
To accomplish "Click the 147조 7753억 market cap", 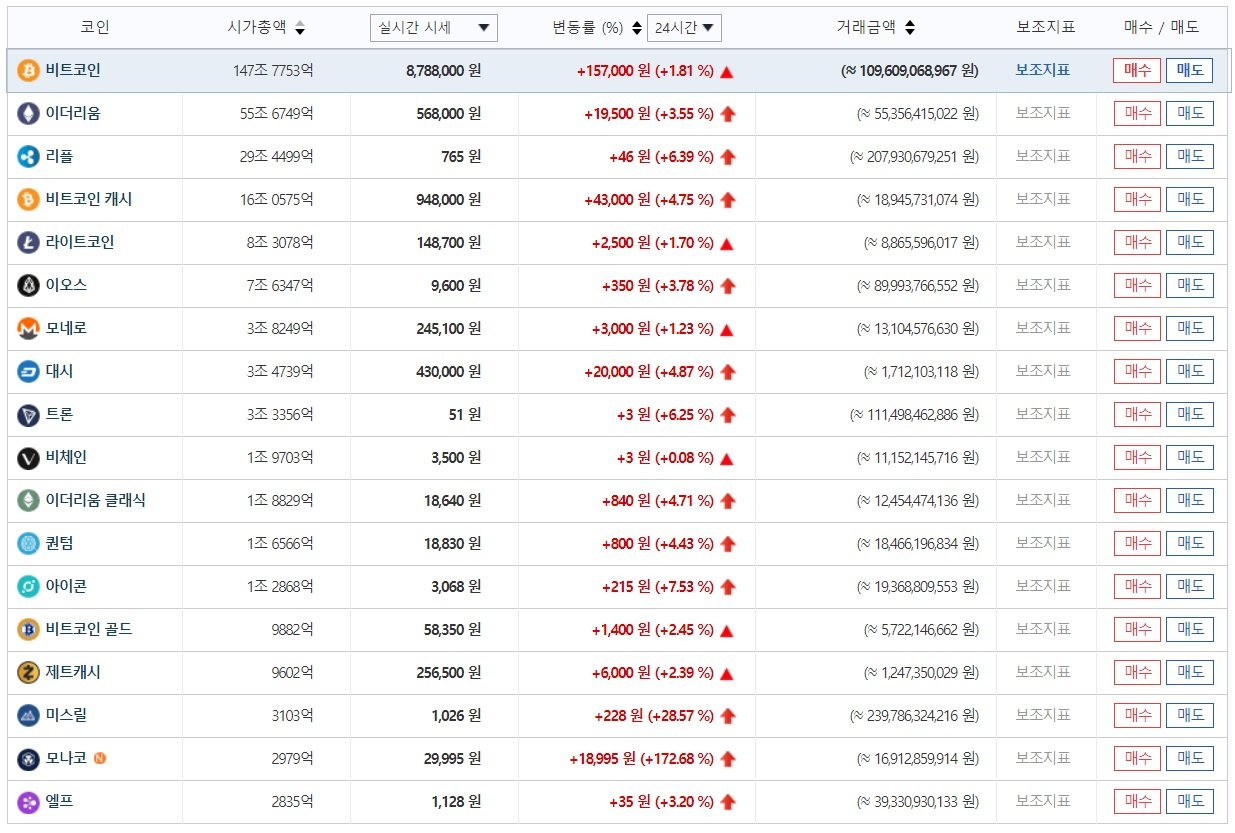I will point(272,71).
